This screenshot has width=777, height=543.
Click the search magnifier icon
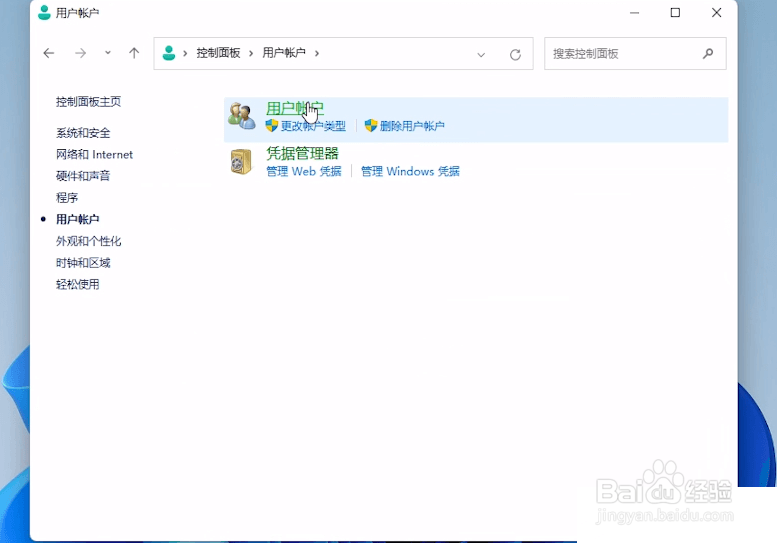[708, 53]
